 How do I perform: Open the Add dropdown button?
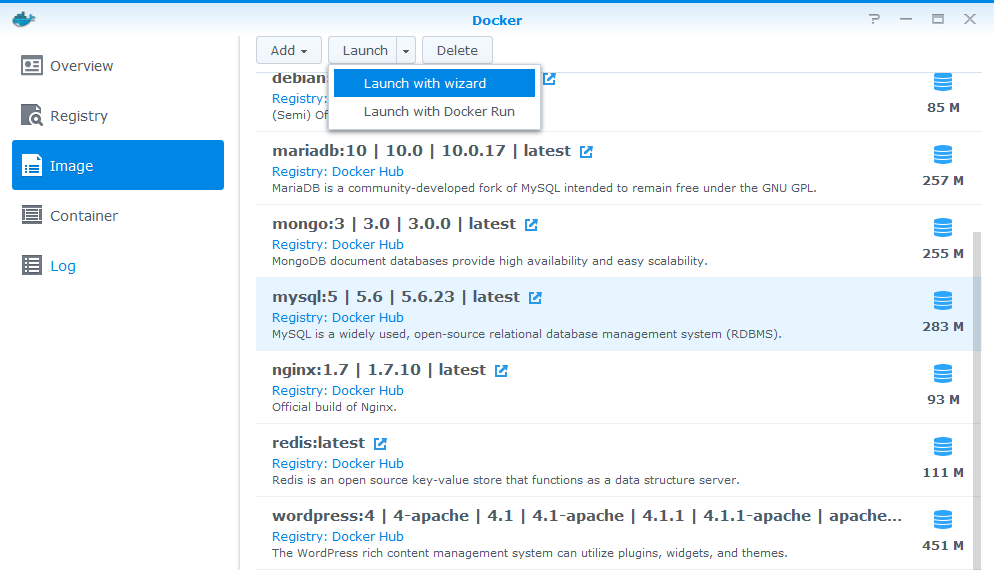(289, 50)
